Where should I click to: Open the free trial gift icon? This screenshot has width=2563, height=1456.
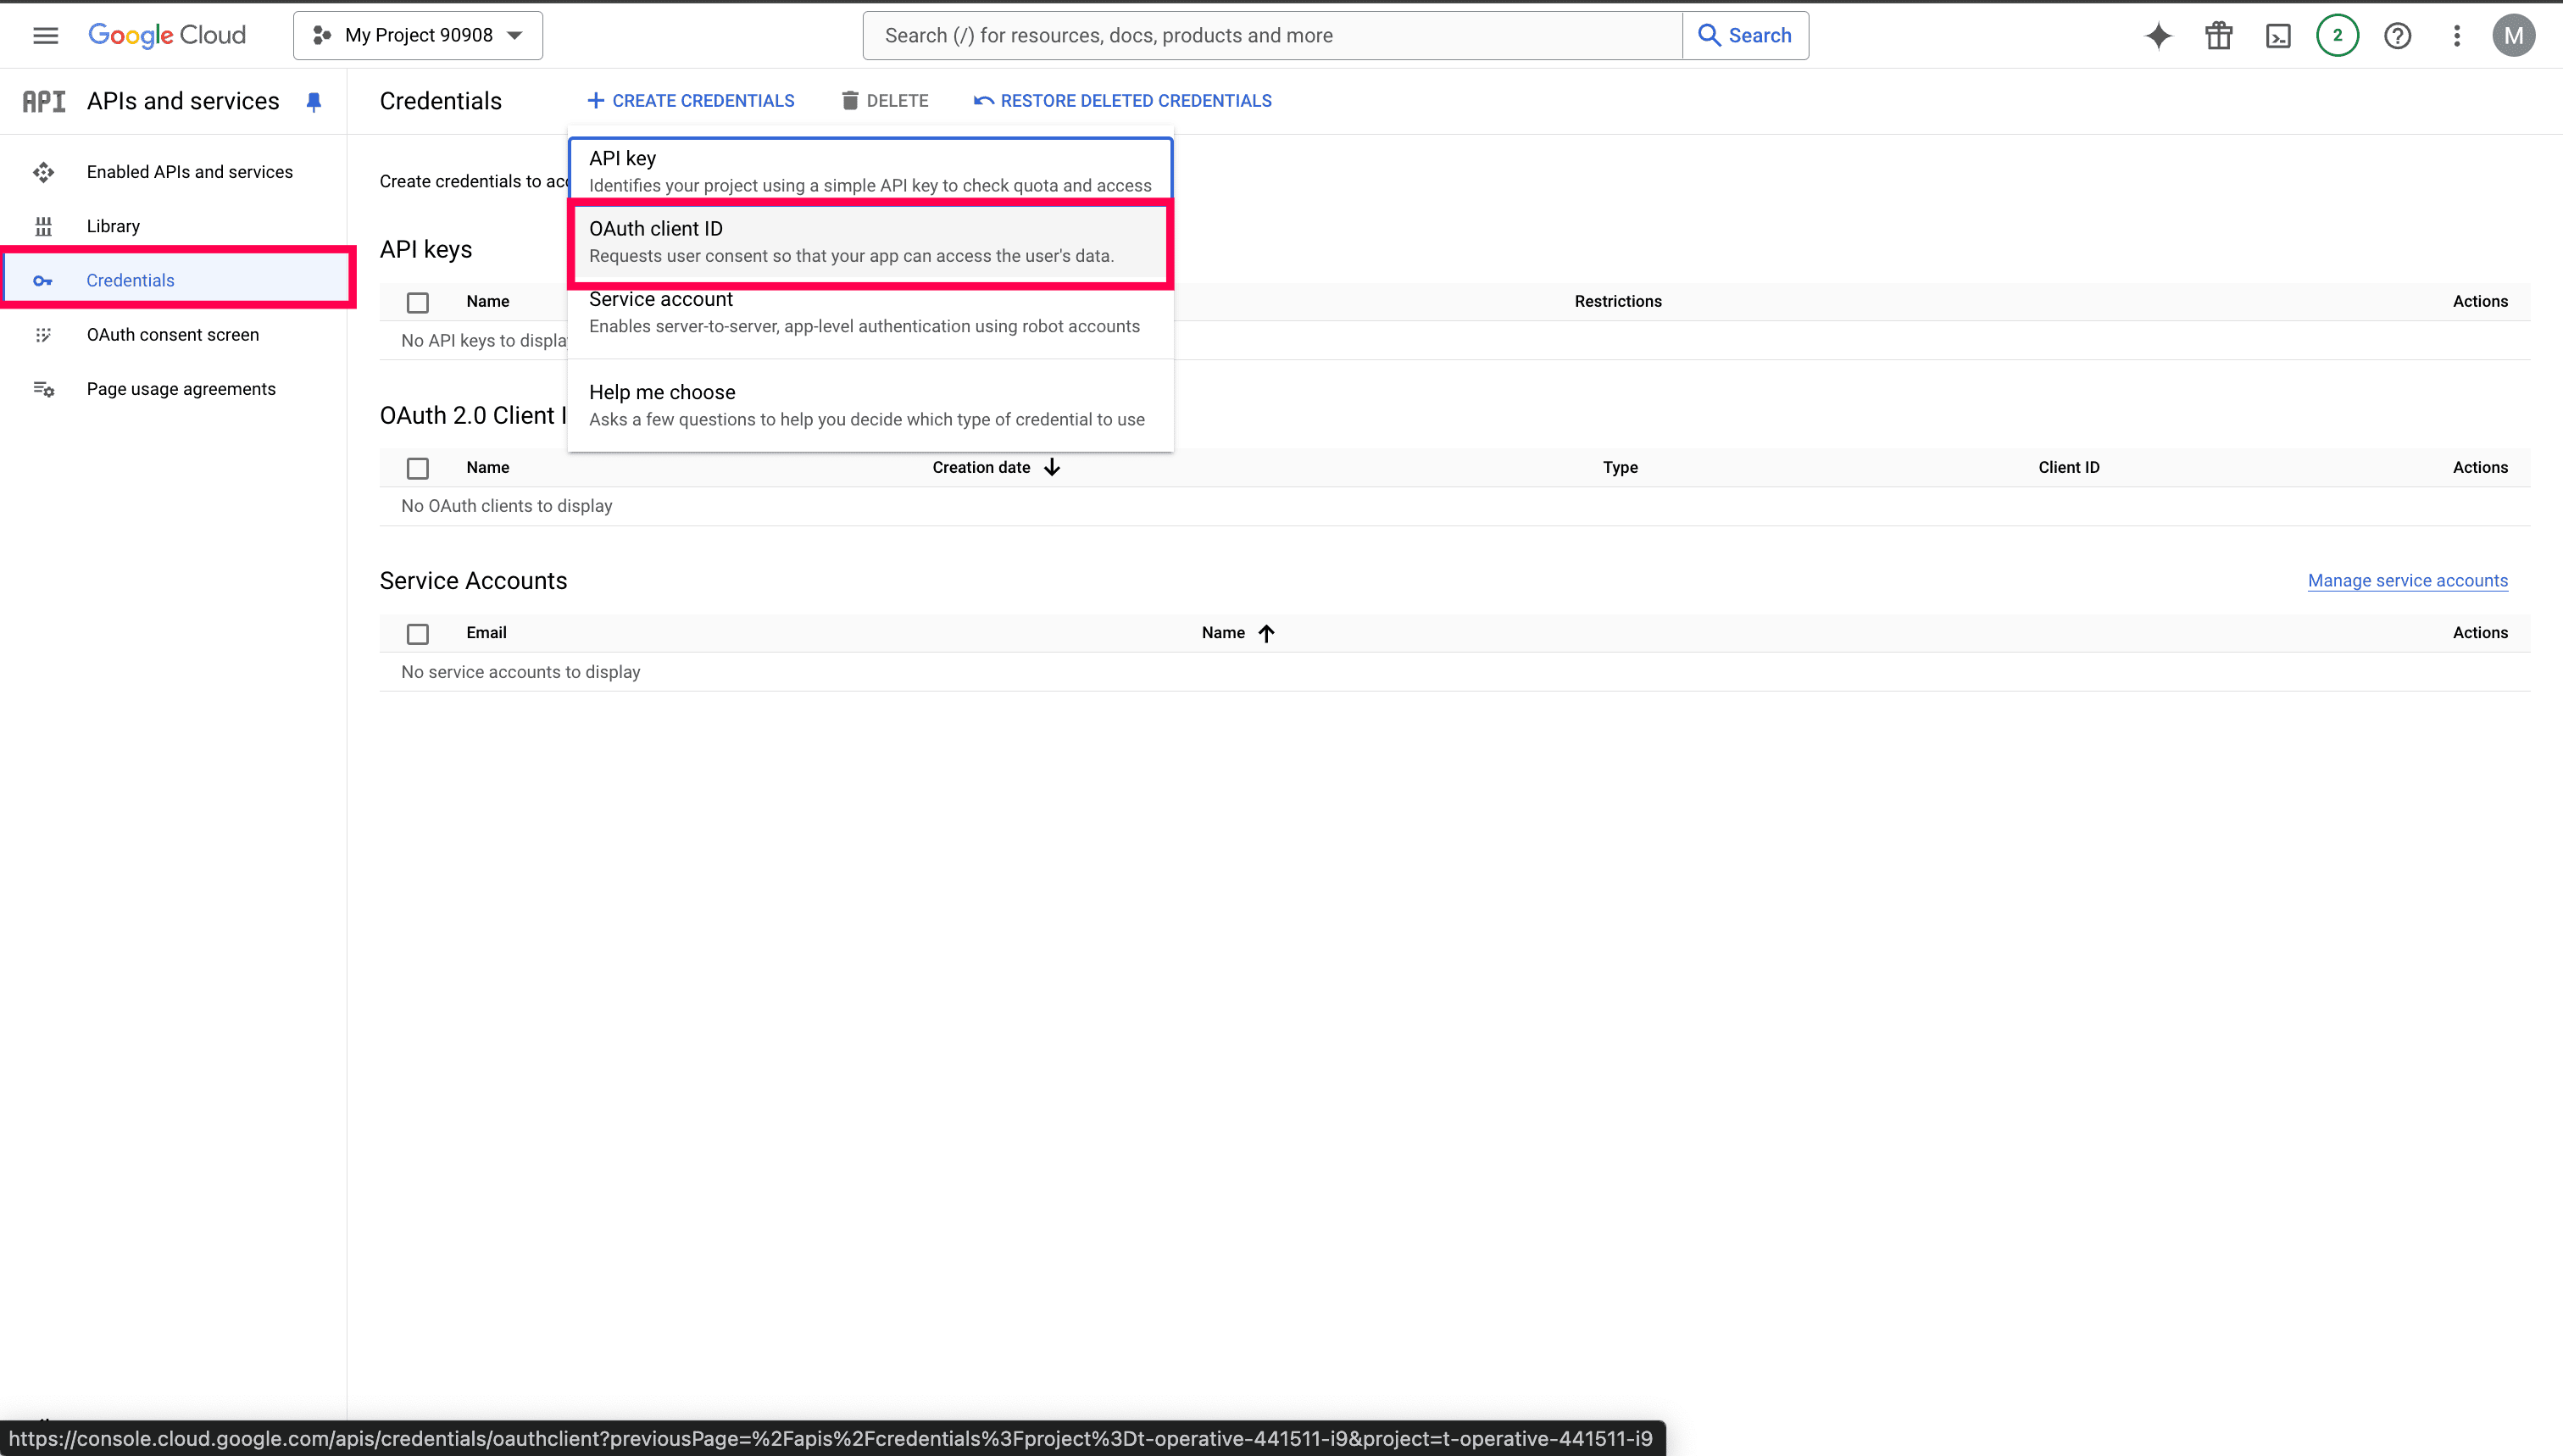pyautogui.click(x=2219, y=36)
